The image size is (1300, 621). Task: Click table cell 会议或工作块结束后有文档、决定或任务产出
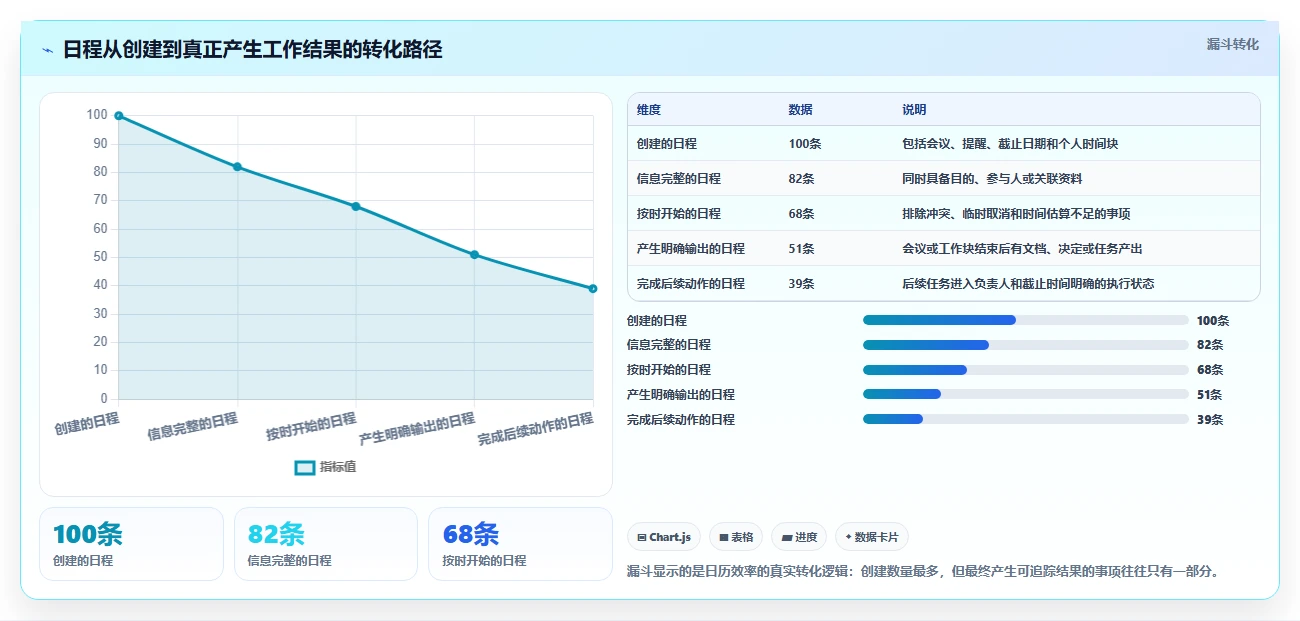tap(1022, 249)
